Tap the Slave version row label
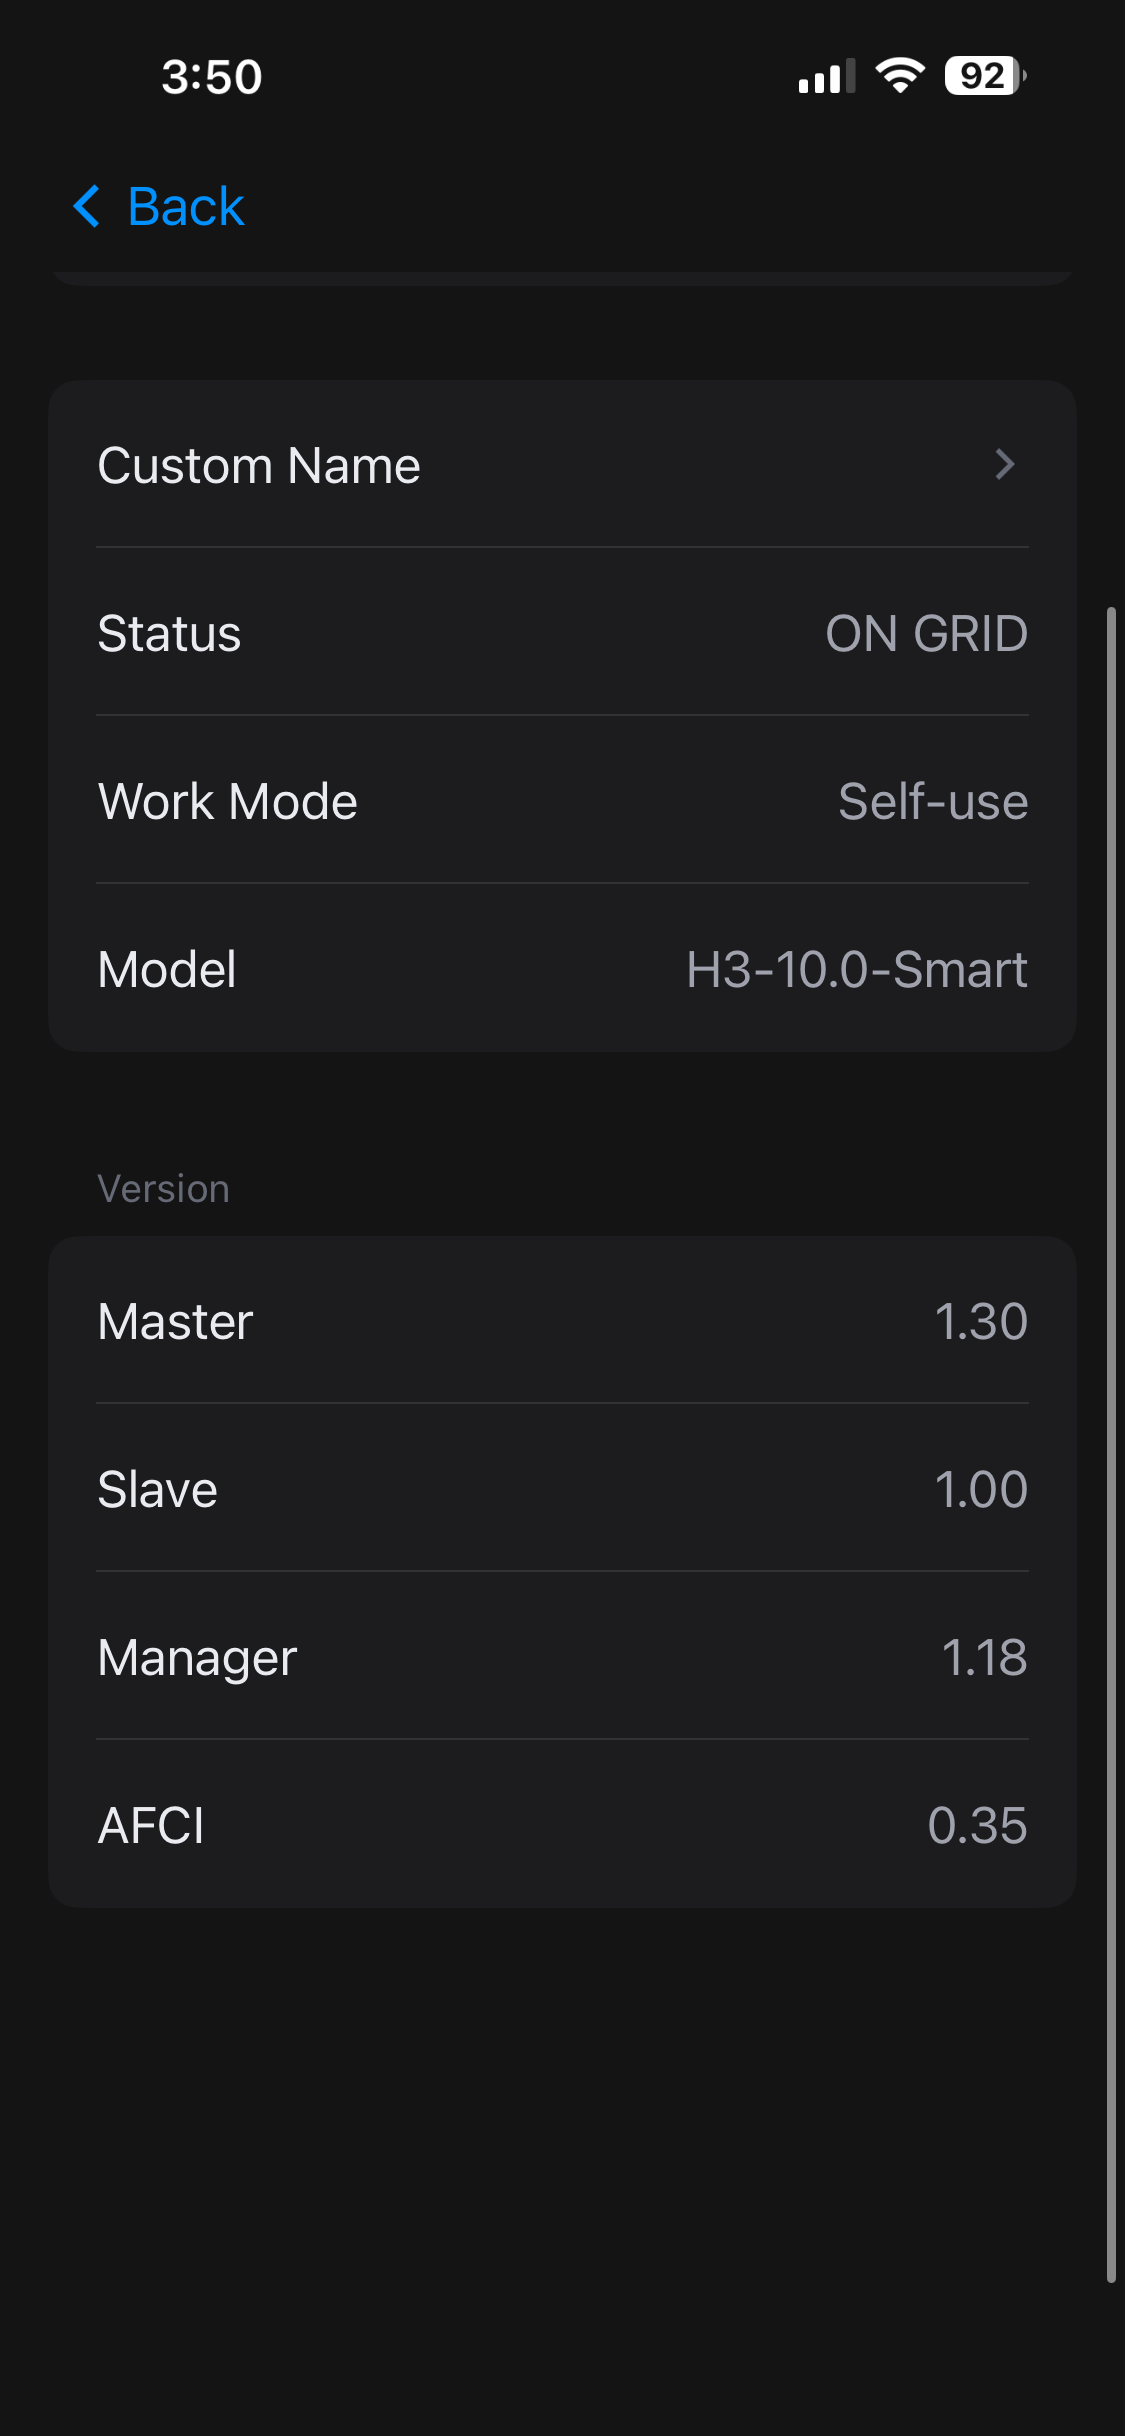The height and width of the screenshot is (2436, 1125). (x=158, y=1490)
